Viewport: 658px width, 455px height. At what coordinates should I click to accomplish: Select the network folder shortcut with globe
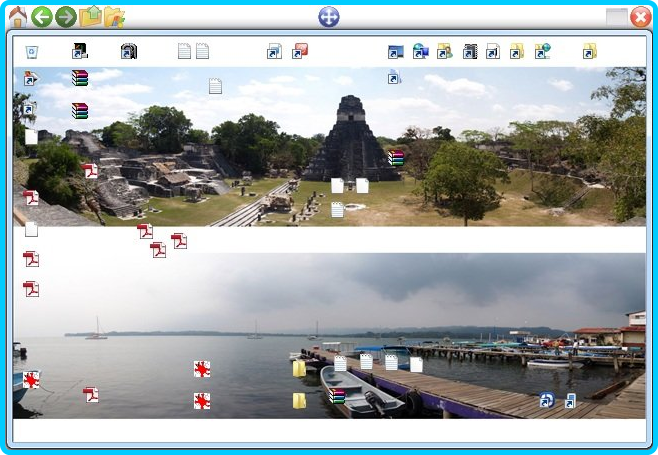click(543, 51)
